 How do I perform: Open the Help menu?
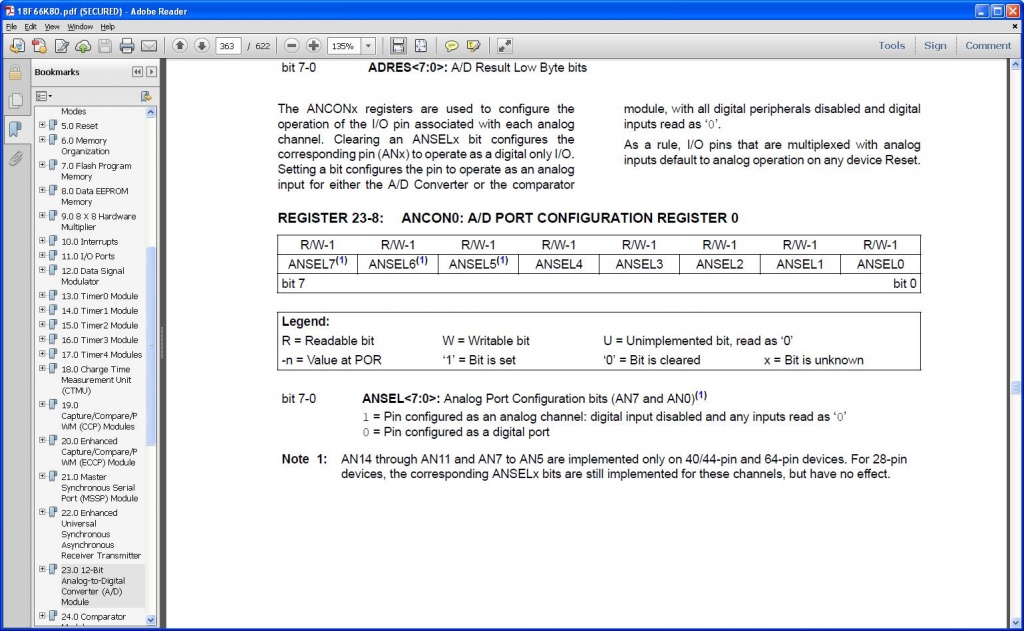pos(107,27)
